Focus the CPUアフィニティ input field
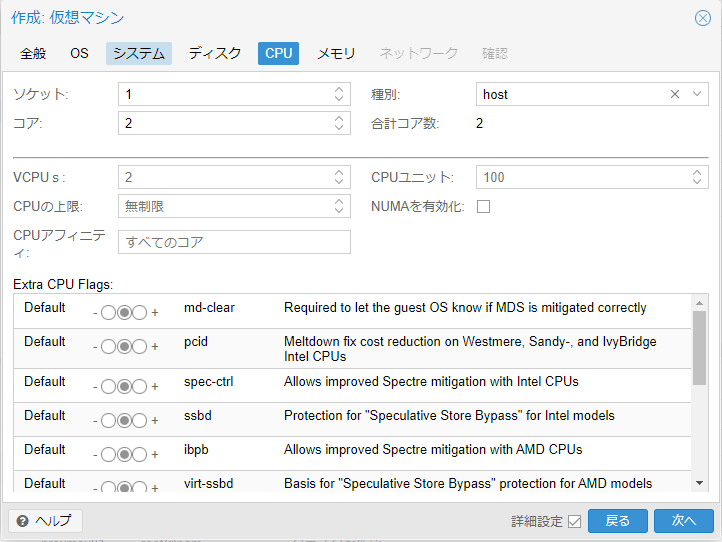The height and width of the screenshot is (542, 722). click(x=234, y=242)
